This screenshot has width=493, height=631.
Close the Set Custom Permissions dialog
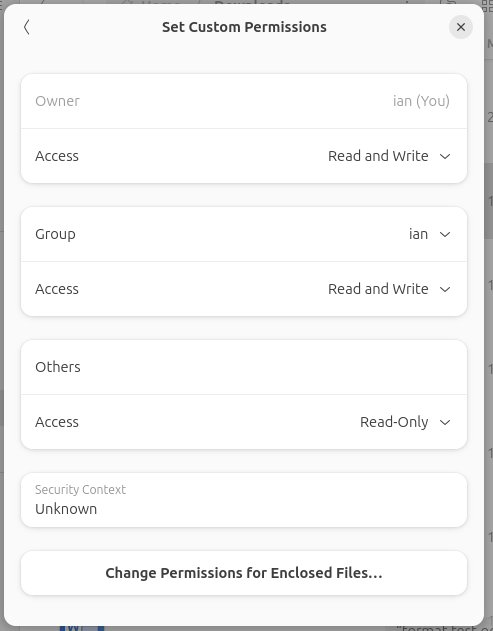(460, 27)
